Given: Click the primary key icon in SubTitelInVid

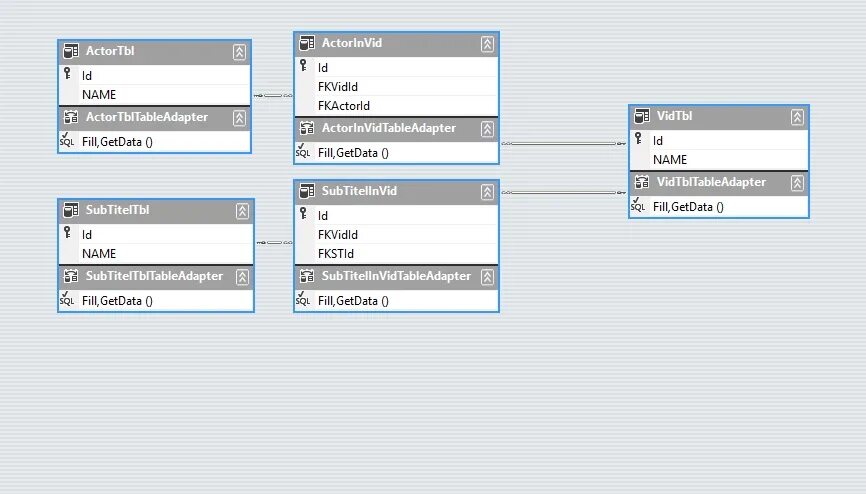Looking at the screenshot, I should pos(303,214).
